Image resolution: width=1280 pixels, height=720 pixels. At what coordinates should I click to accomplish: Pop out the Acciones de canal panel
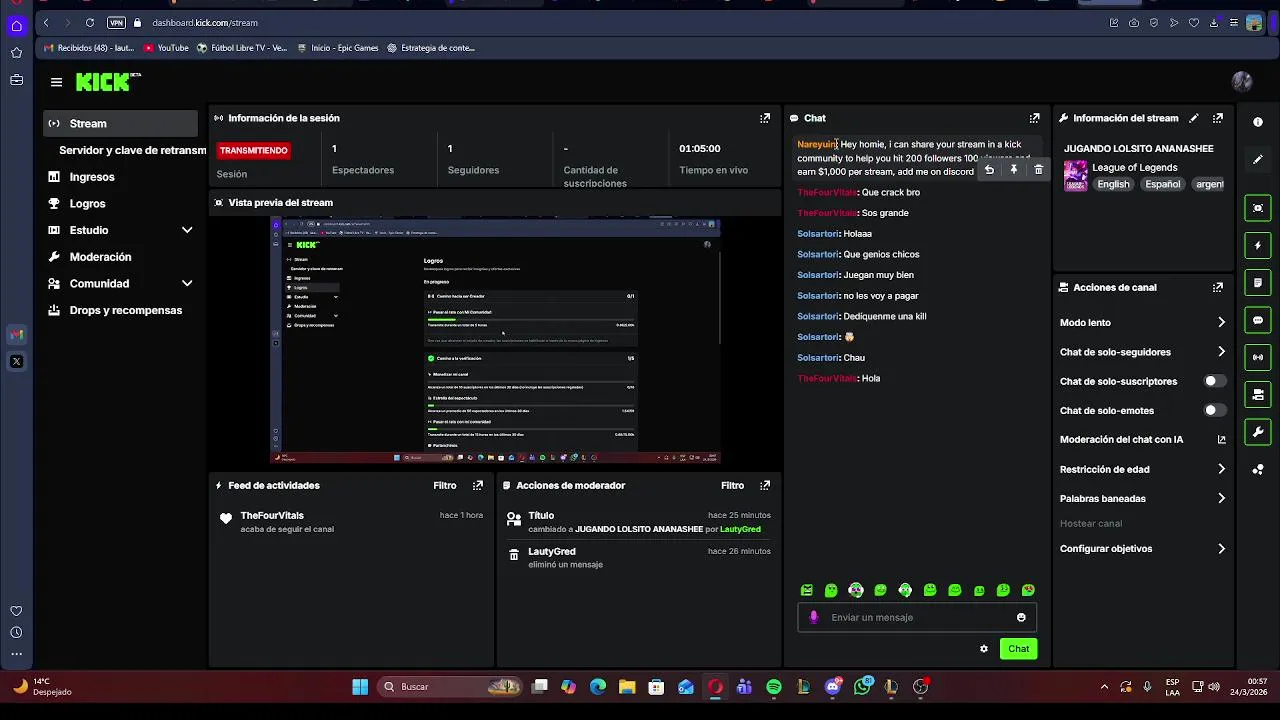point(1218,287)
